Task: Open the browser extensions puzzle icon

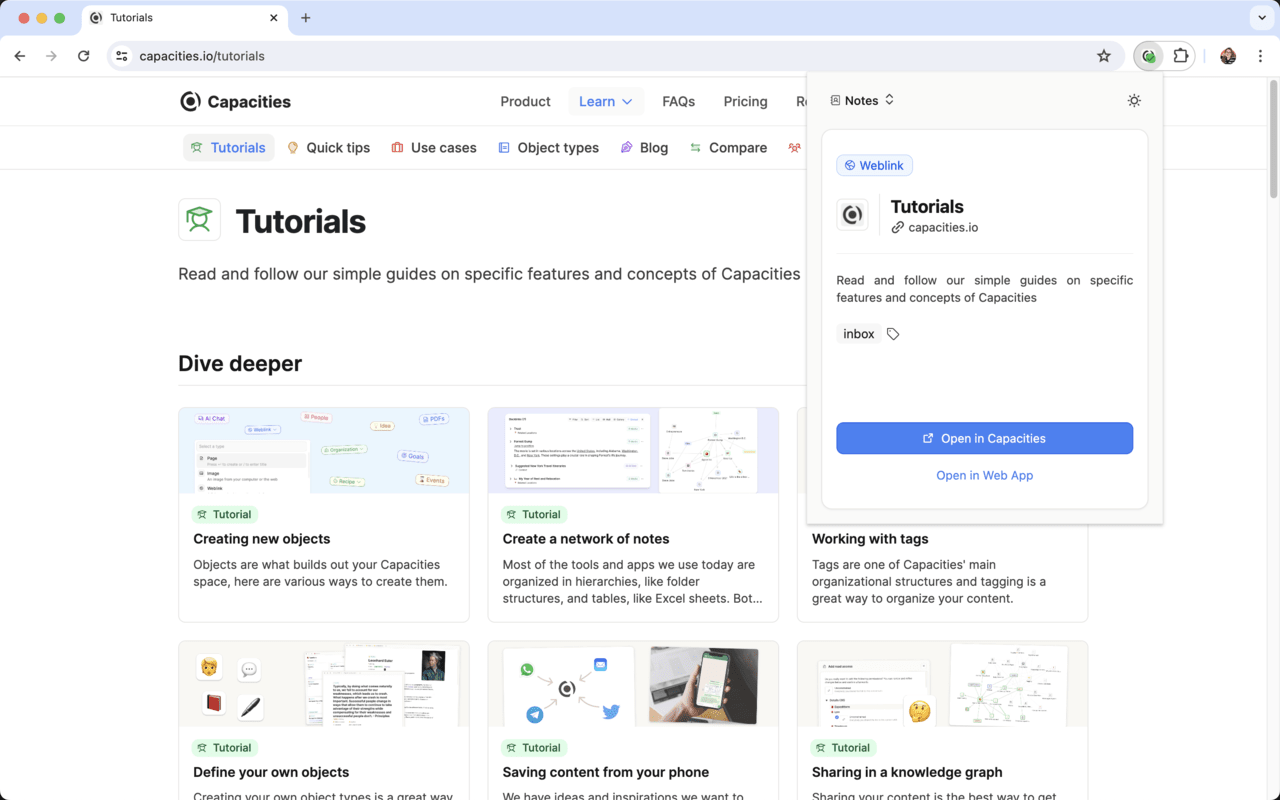Action: click(x=1181, y=56)
